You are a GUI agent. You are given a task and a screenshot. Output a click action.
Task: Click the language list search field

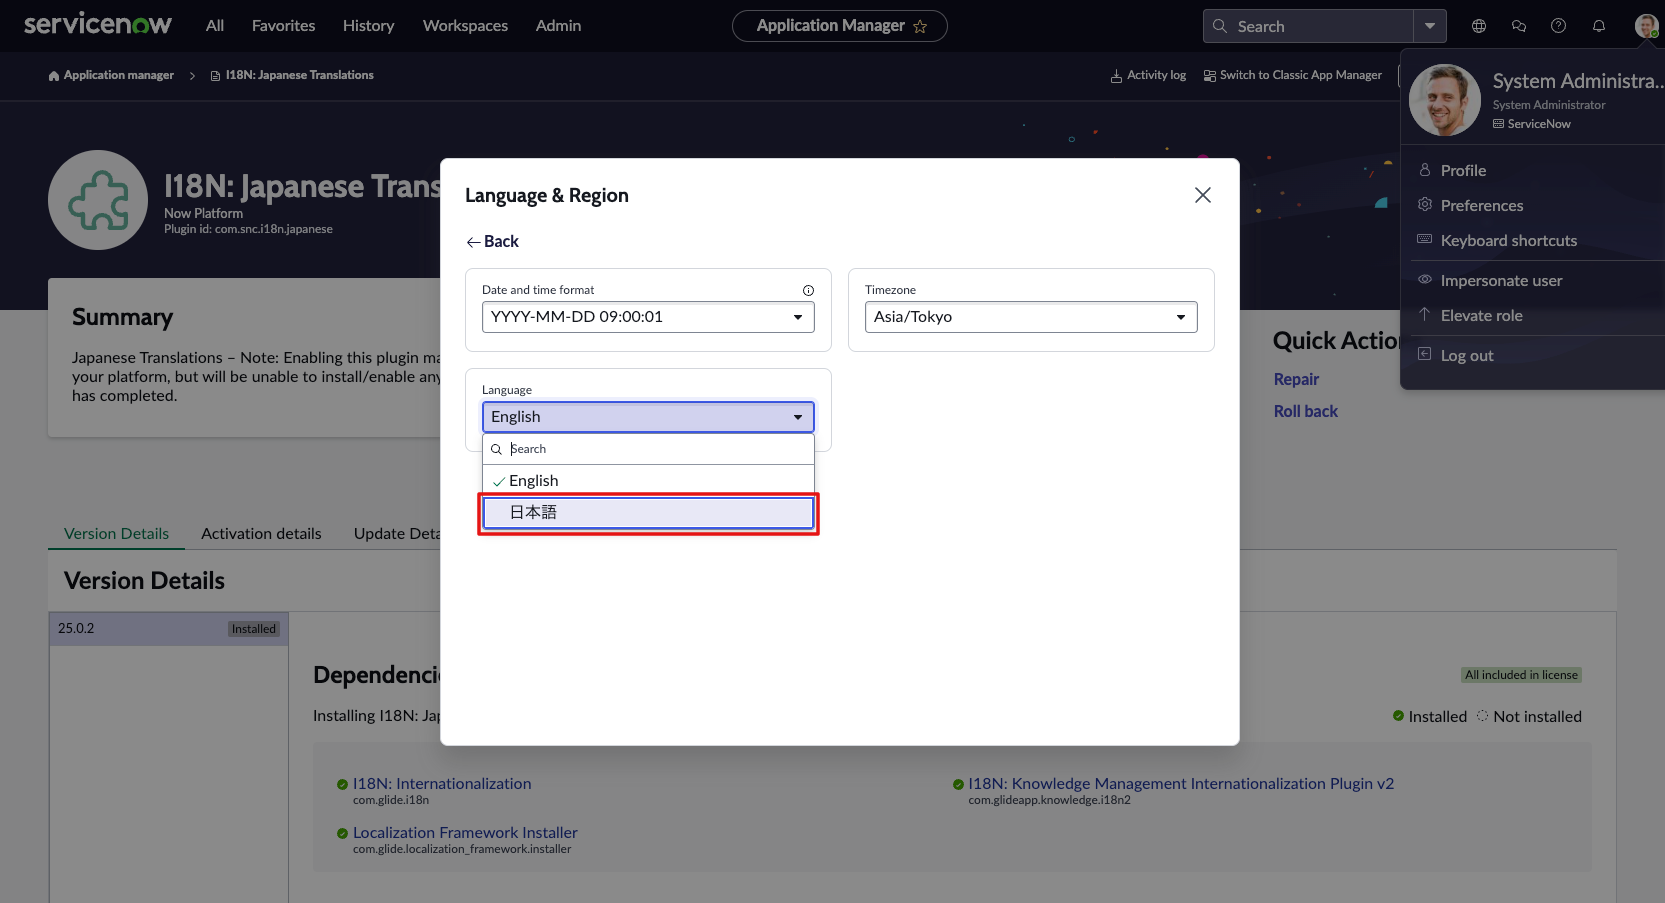648,449
